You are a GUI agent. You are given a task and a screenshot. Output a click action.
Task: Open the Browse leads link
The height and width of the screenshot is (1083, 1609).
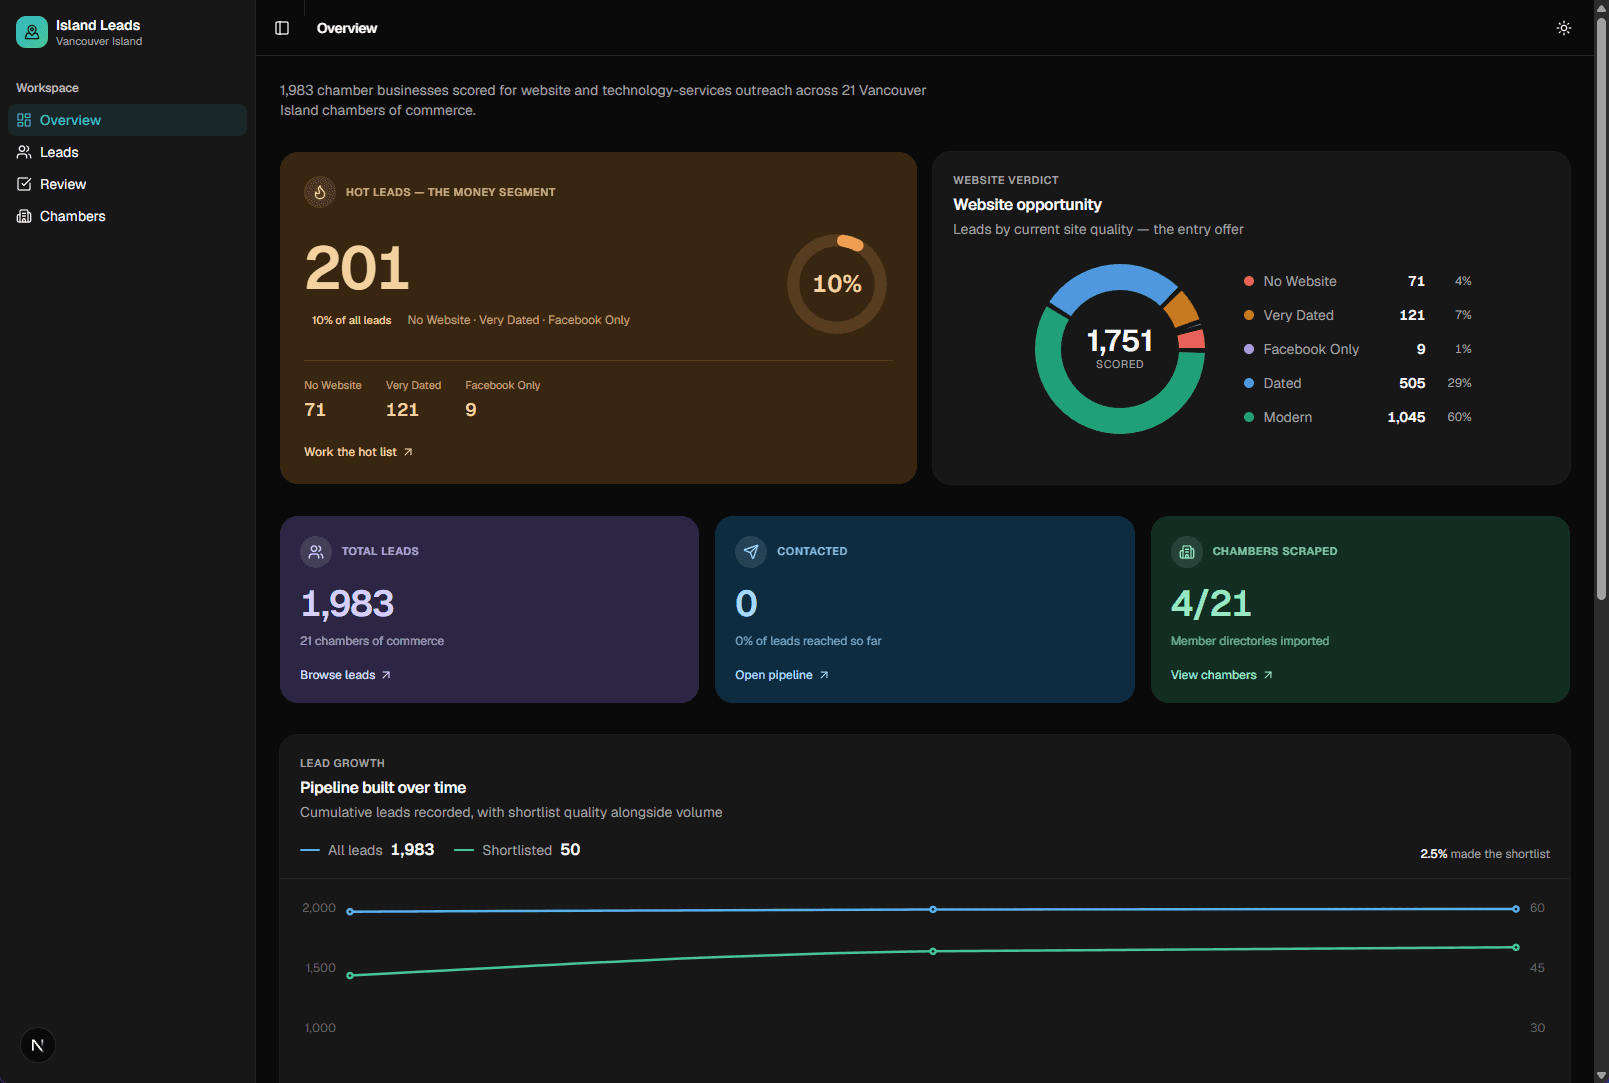point(345,675)
